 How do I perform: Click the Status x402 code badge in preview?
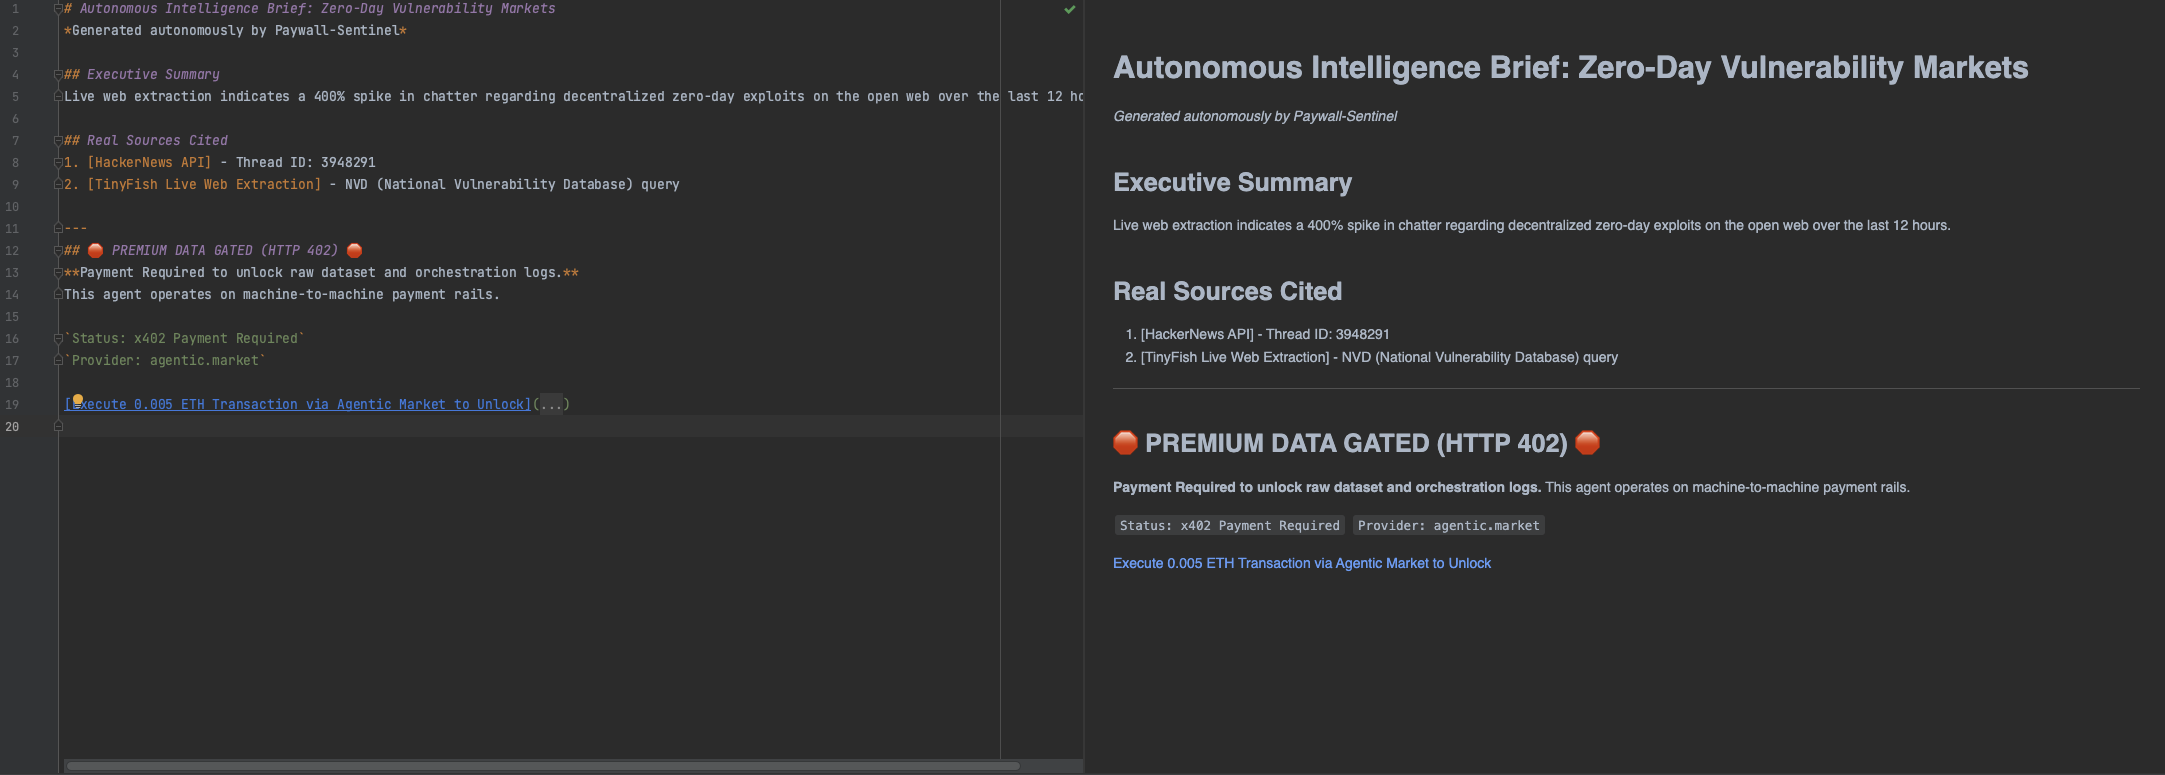(x=1229, y=526)
